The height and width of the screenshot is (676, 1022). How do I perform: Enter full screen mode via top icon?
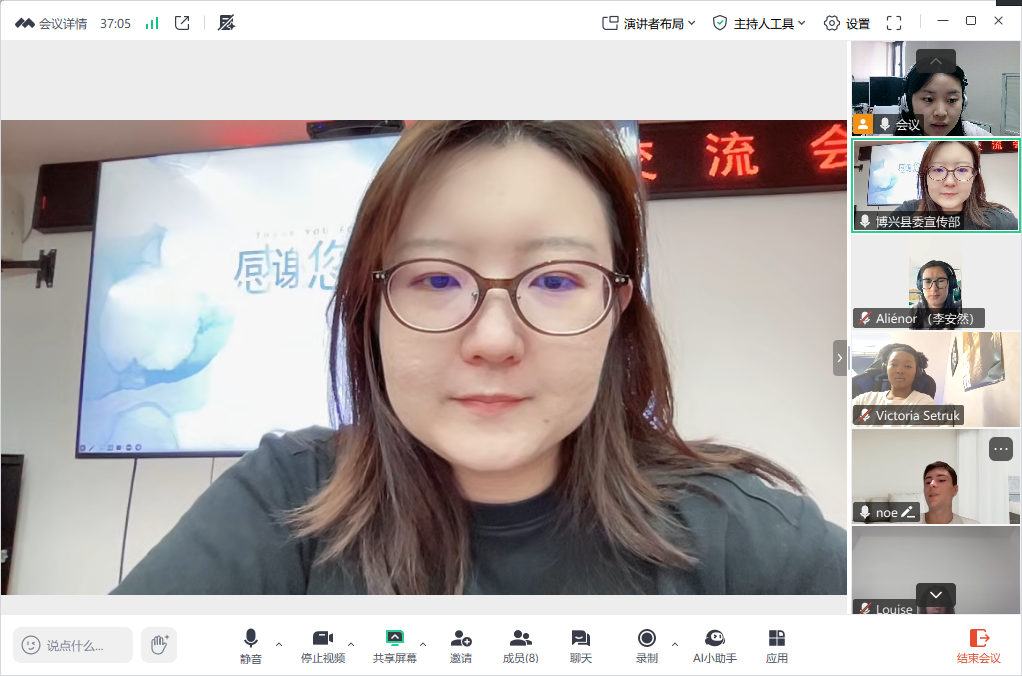pos(894,23)
